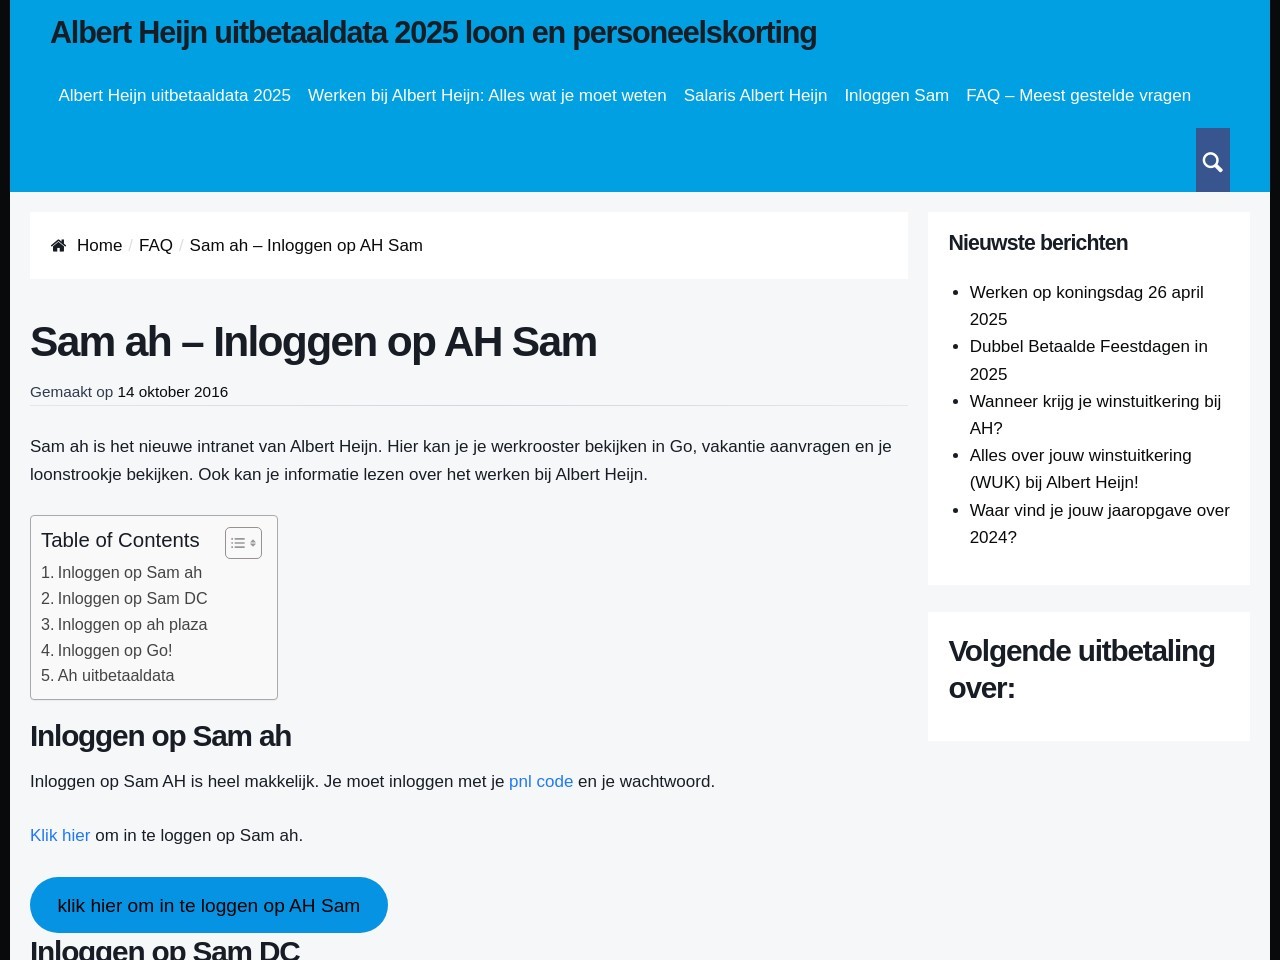Open Werken op koningsdag 26 april 2025 post
The width and height of the screenshot is (1280, 960).
pyautogui.click(x=1086, y=306)
